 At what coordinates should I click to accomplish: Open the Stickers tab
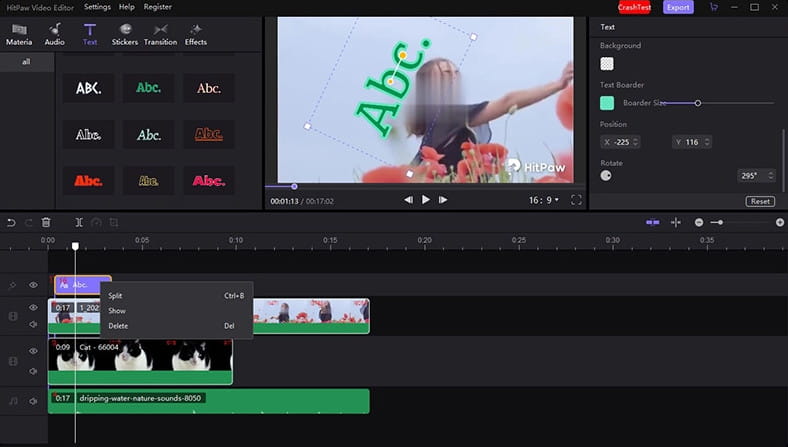[x=125, y=34]
